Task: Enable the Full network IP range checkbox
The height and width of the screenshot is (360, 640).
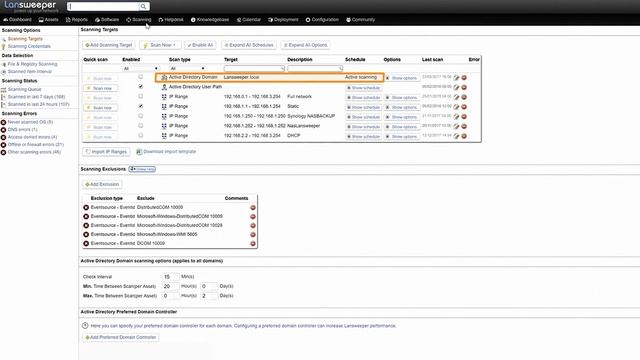Action: [141, 96]
